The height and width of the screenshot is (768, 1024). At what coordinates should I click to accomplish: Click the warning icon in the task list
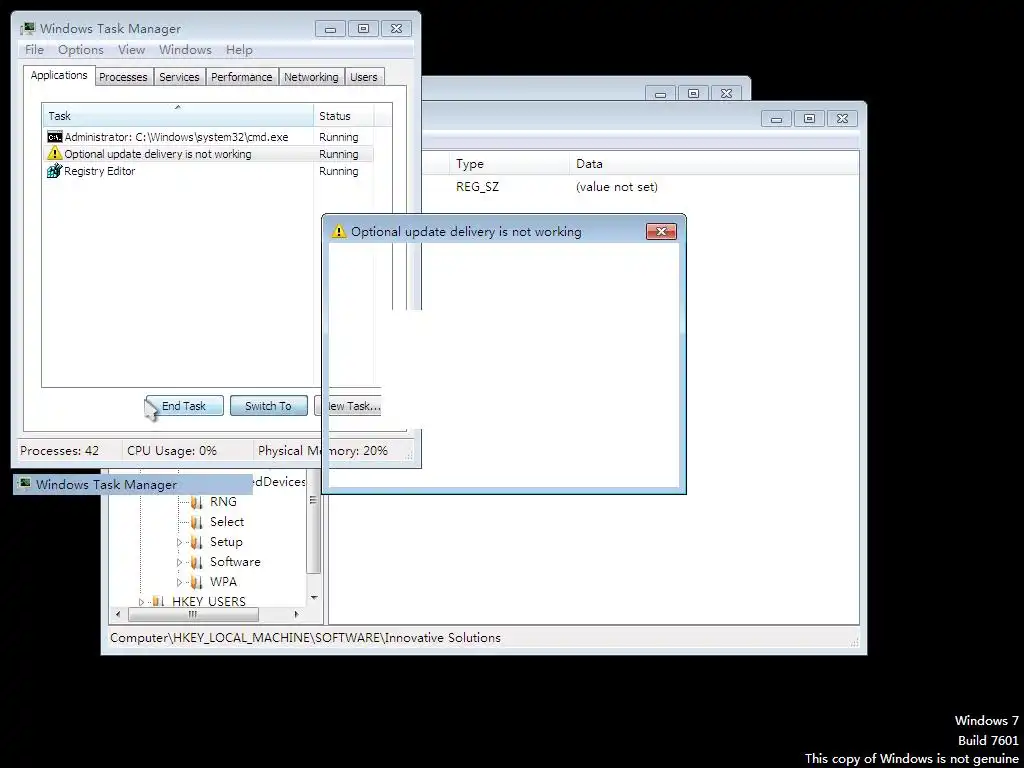tap(55, 154)
